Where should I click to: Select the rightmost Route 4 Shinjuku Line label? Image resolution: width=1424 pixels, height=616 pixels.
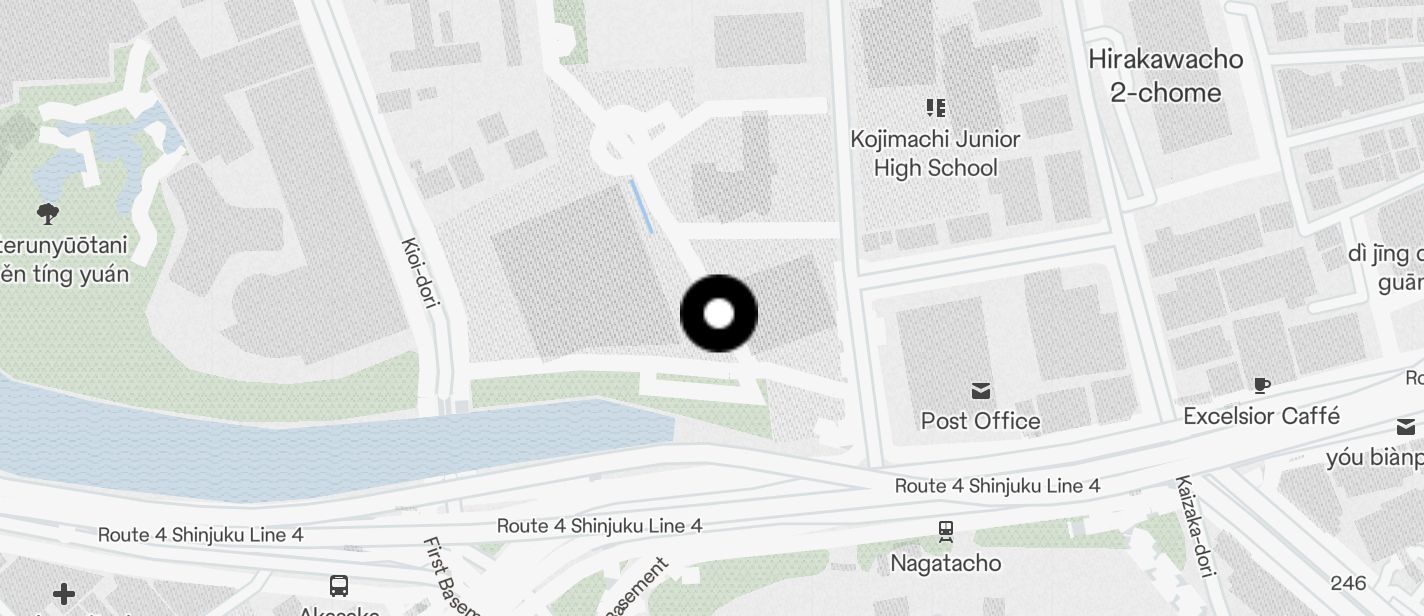[x=997, y=486]
